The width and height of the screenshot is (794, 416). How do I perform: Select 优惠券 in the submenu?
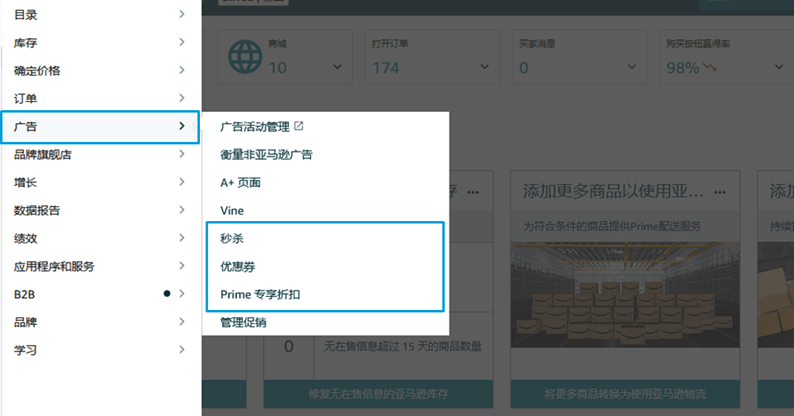click(238, 267)
